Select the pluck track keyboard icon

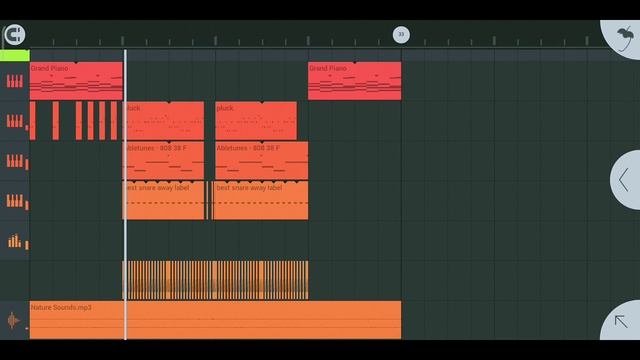(x=15, y=121)
